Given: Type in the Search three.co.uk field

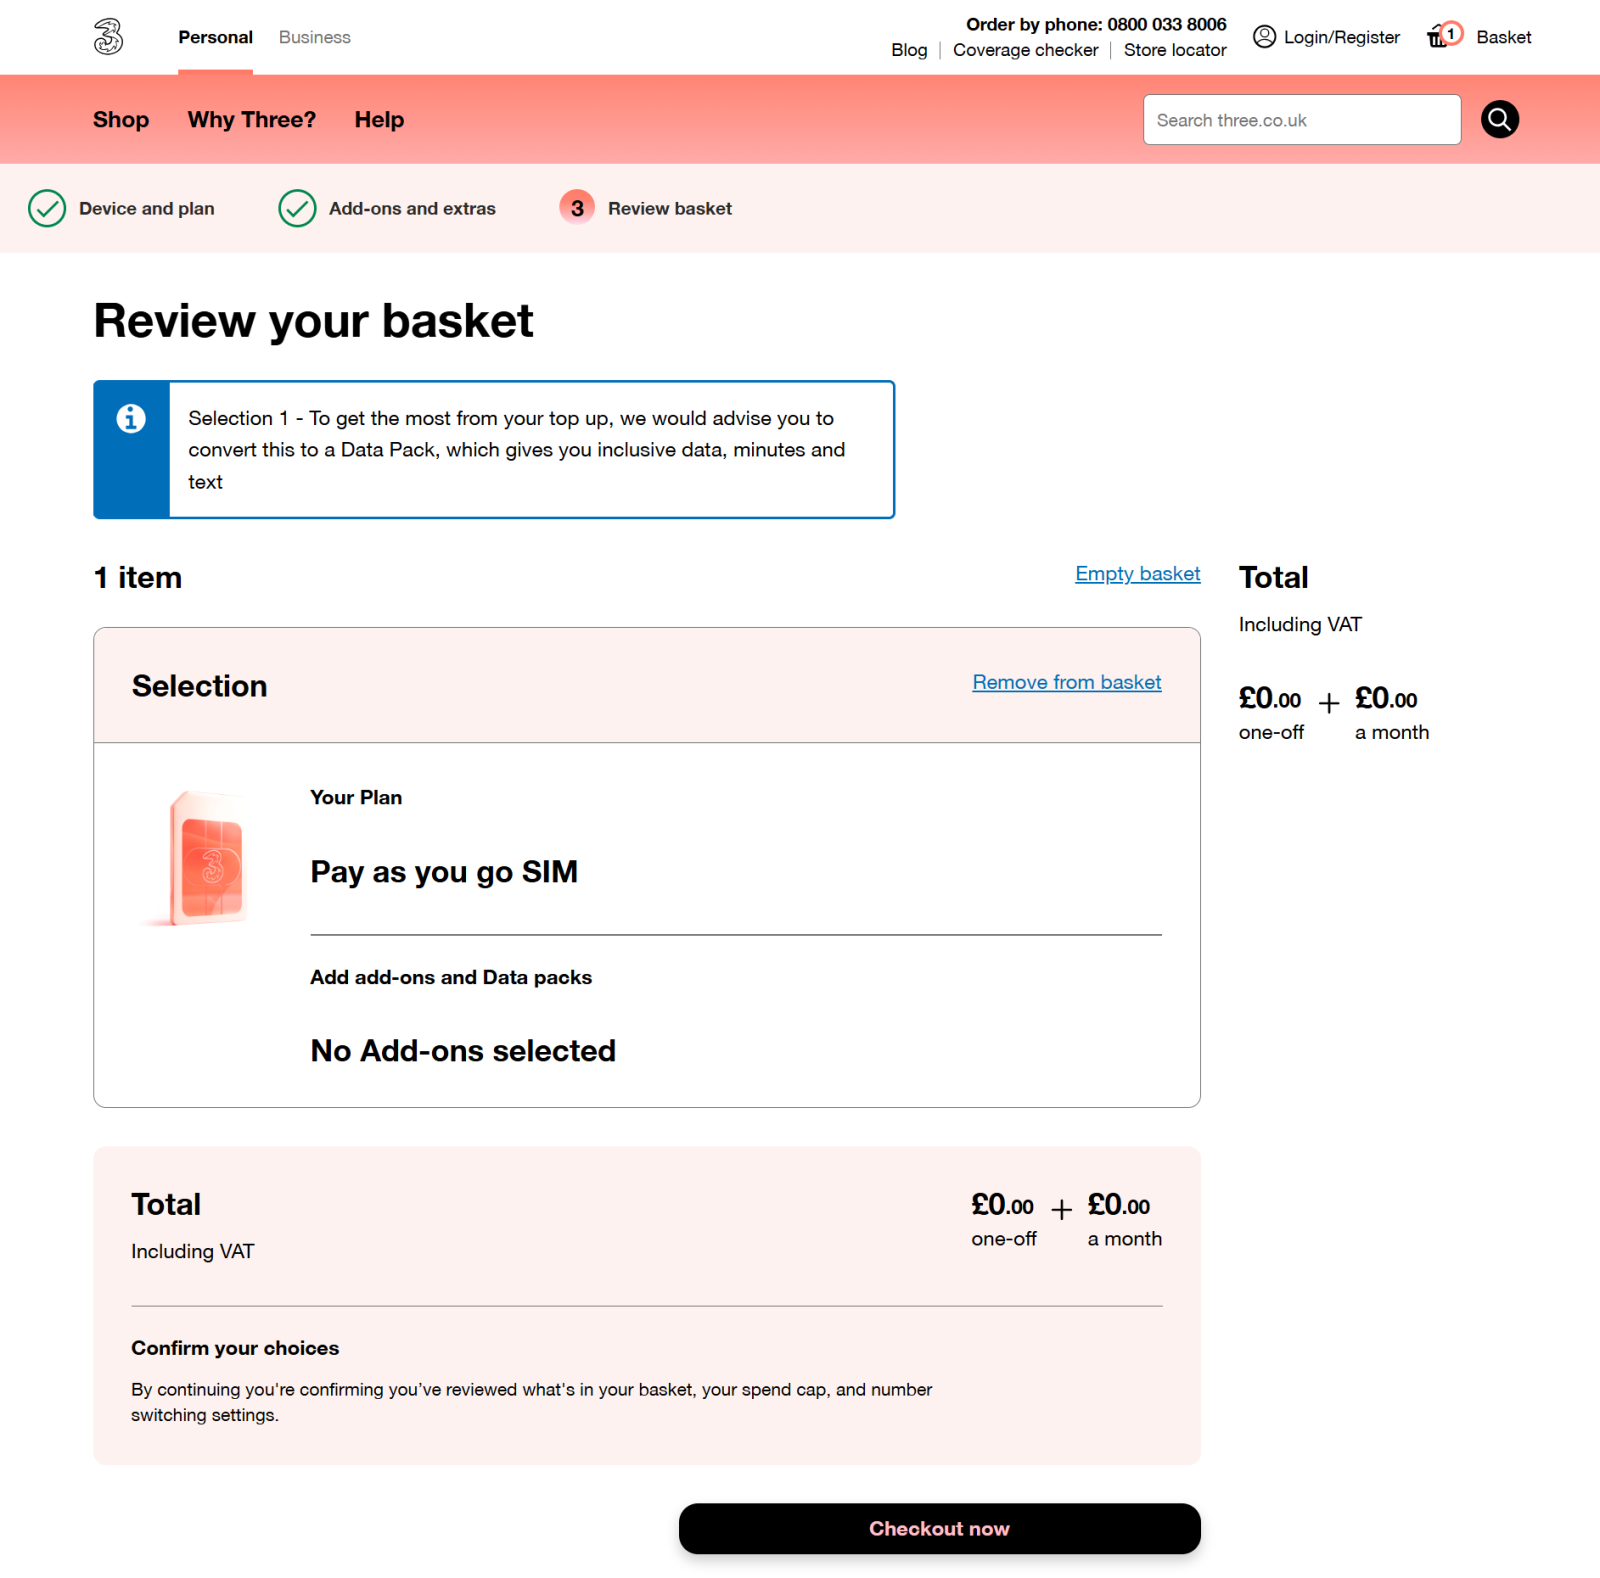Looking at the screenshot, I should [x=1301, y=120].
